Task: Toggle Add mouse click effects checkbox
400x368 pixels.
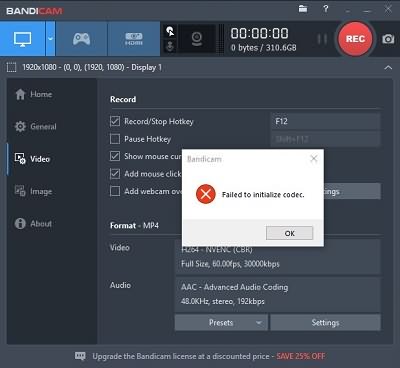Action: point(115,174)
